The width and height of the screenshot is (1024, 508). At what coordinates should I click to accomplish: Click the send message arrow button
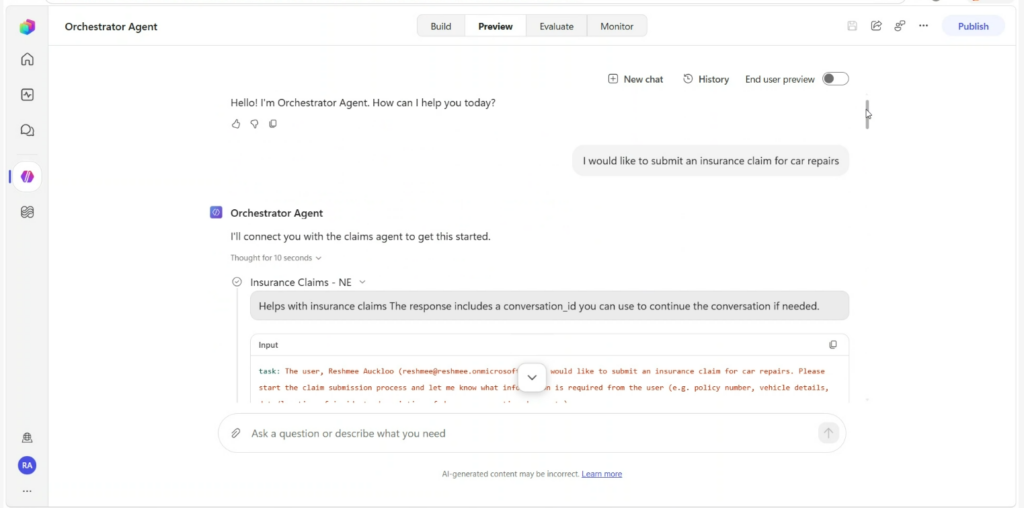click(x=828, y=433)
